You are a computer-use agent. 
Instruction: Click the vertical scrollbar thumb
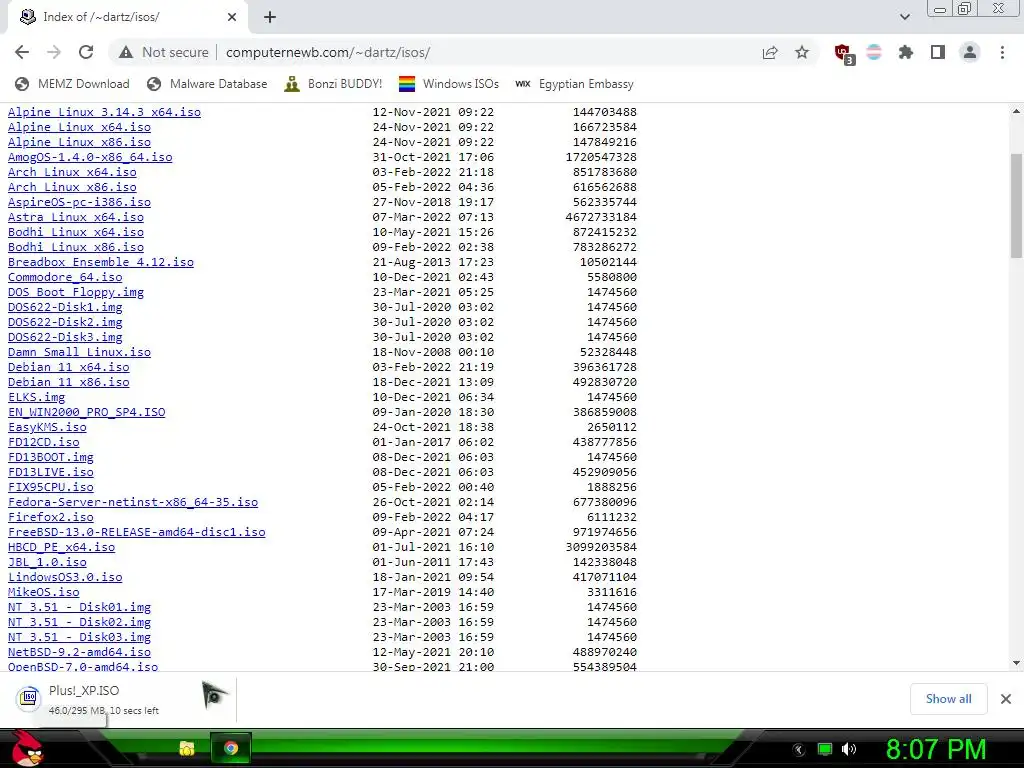pos(1016,206)
